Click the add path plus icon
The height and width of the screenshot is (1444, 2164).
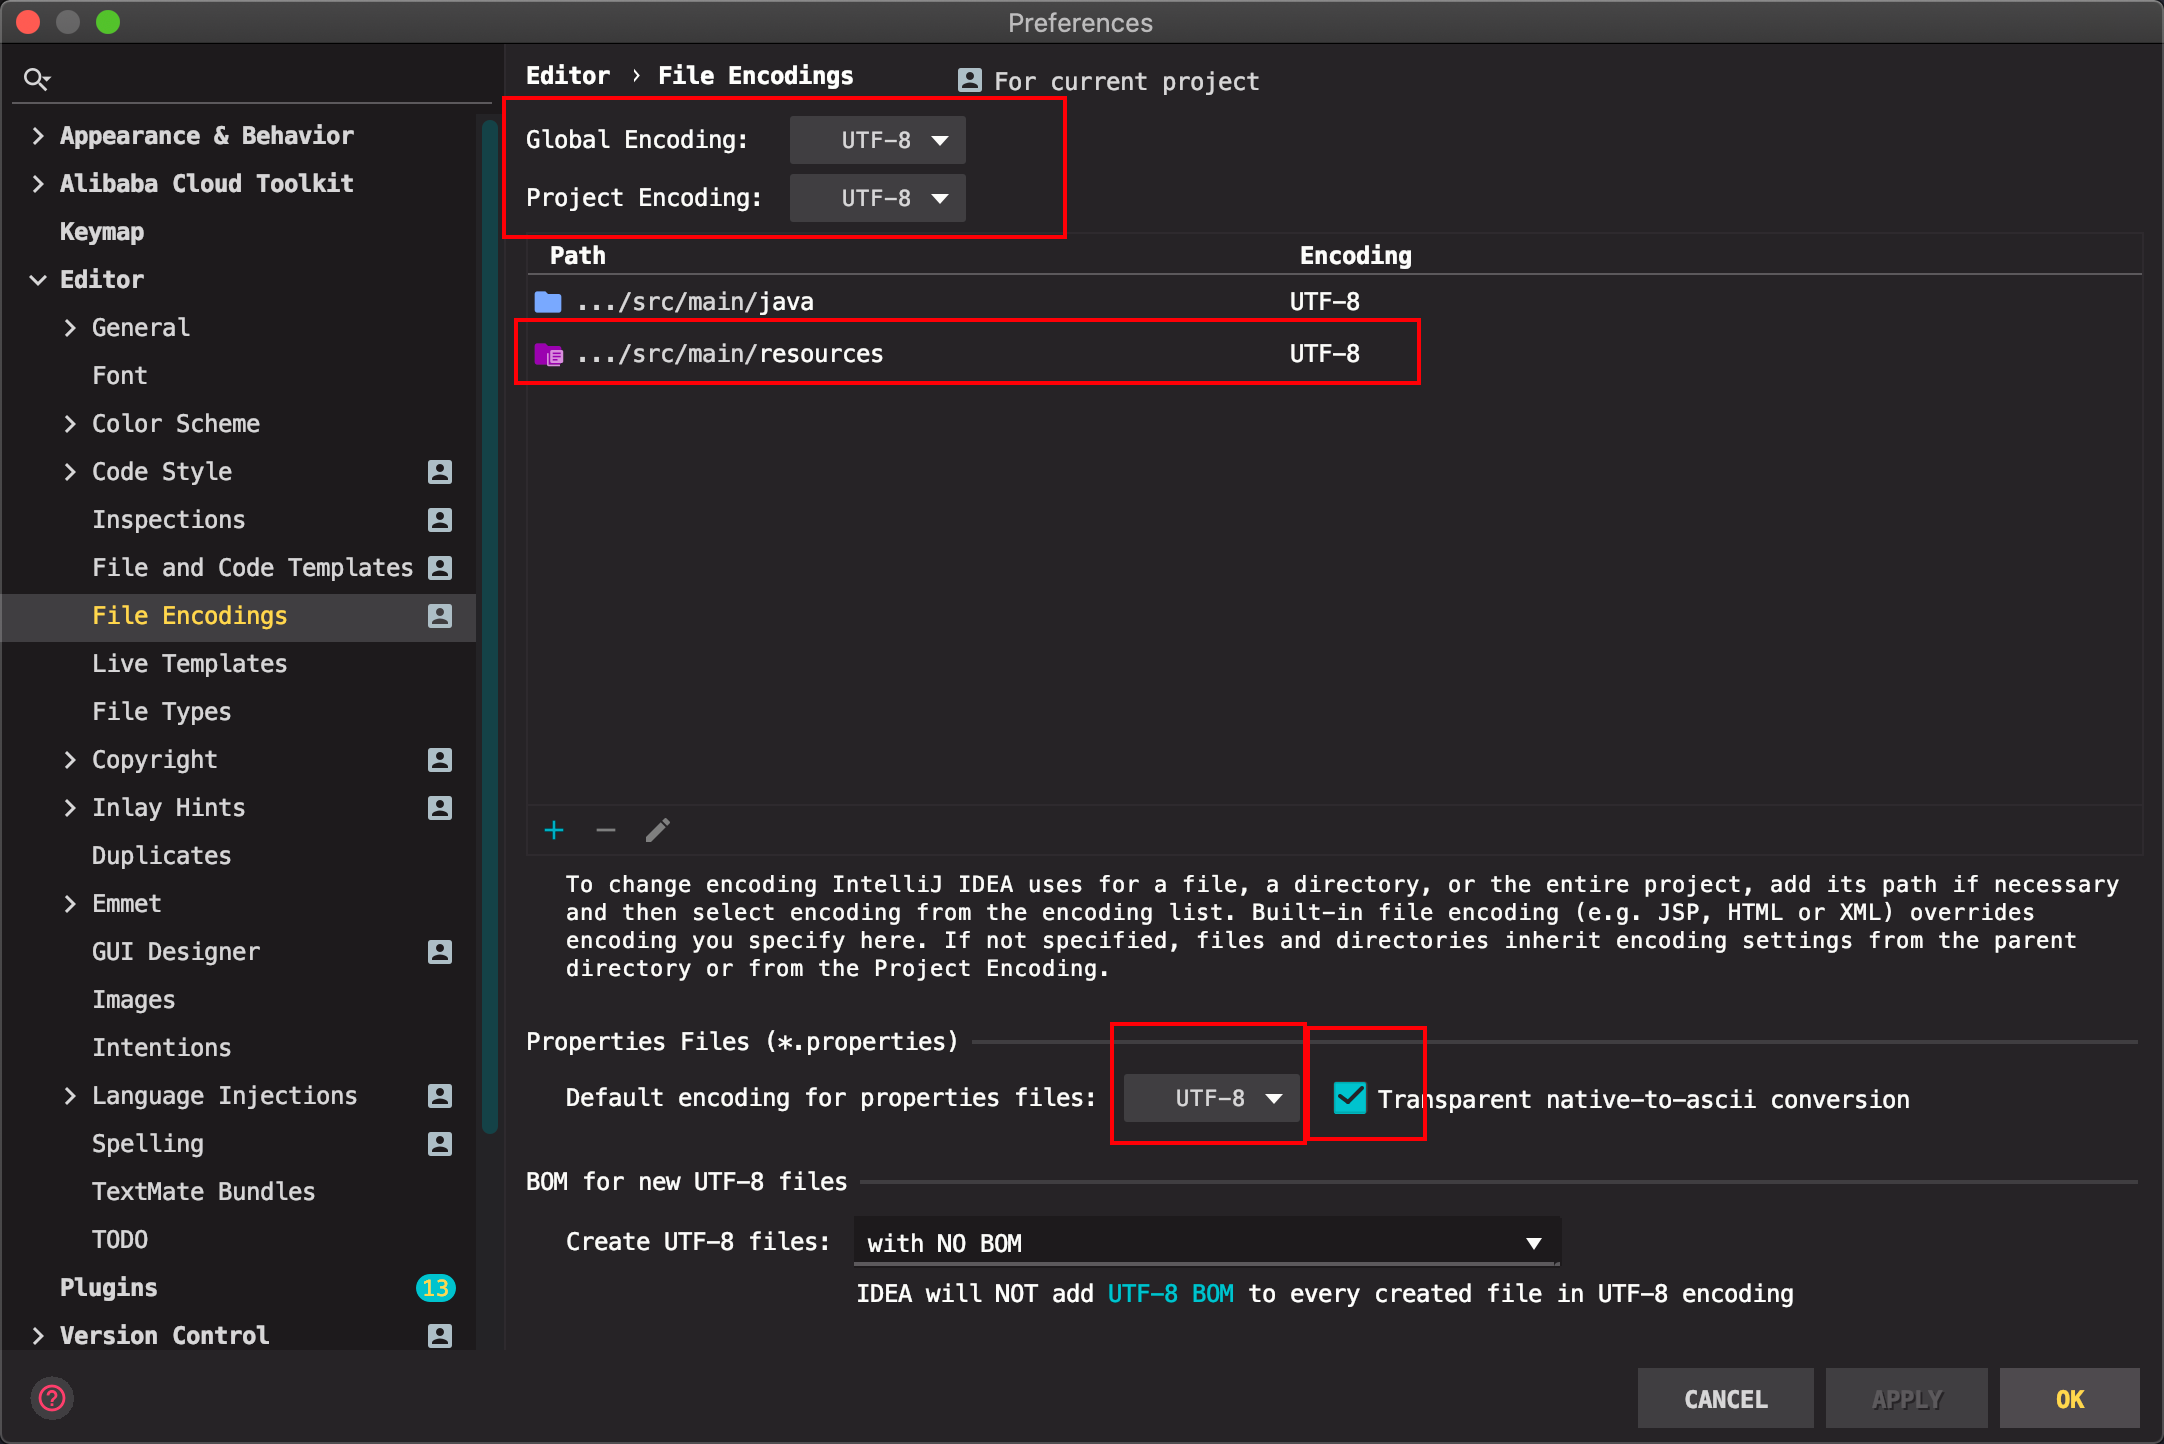pyautogui.click(x=554, y=830)
